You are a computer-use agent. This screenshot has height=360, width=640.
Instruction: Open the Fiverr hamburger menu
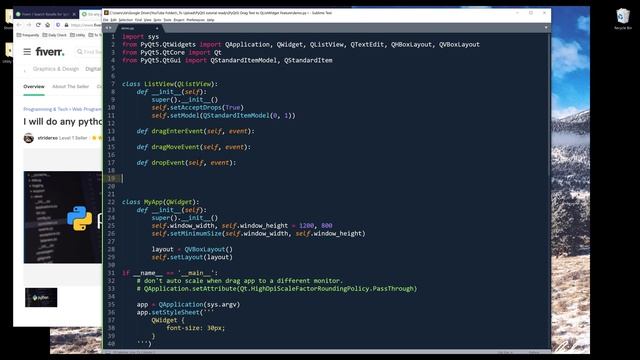27,52
